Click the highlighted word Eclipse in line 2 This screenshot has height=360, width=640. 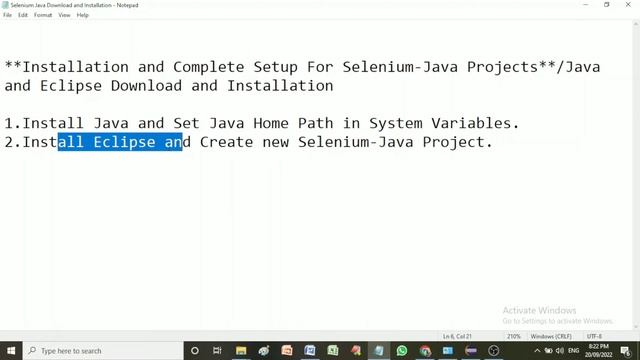click(x=124, y=142)
